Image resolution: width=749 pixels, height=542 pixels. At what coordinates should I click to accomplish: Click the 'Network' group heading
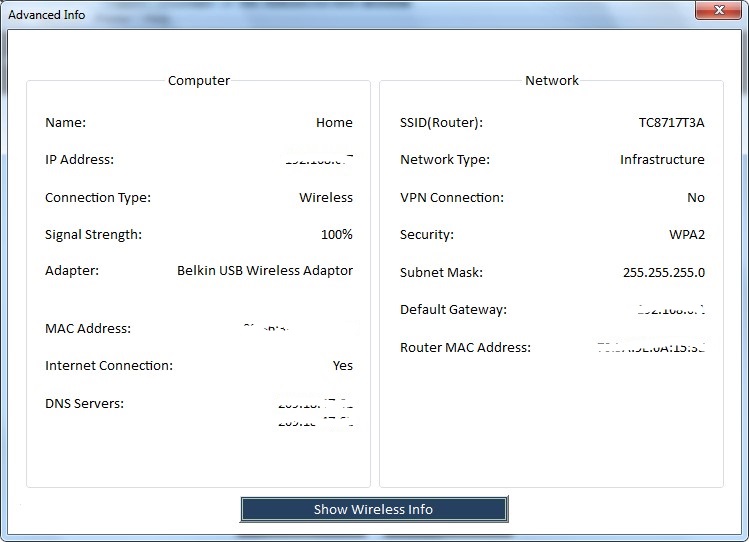552,80
